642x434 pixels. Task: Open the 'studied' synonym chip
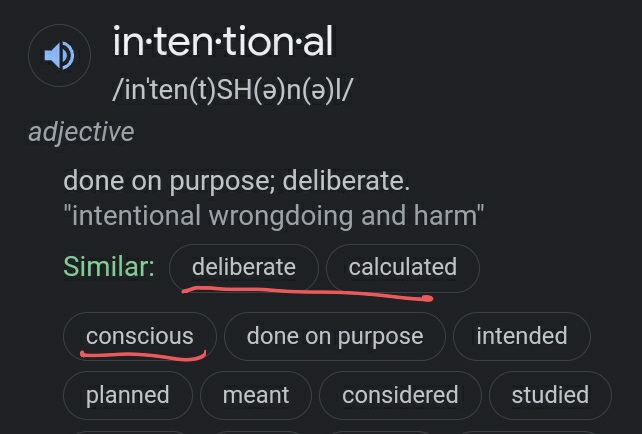pos(549,395)
